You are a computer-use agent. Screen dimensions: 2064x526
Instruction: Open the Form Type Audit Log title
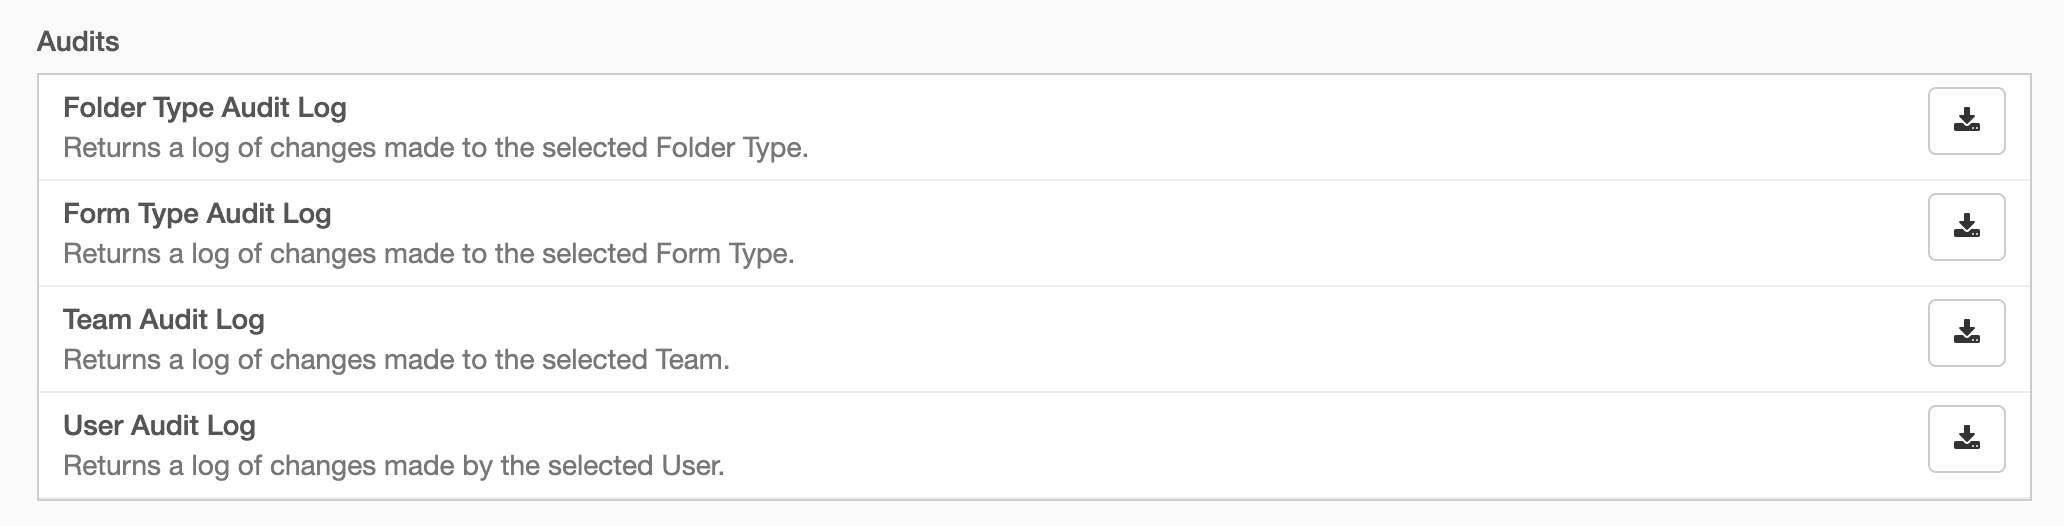(x=197, y=214)
